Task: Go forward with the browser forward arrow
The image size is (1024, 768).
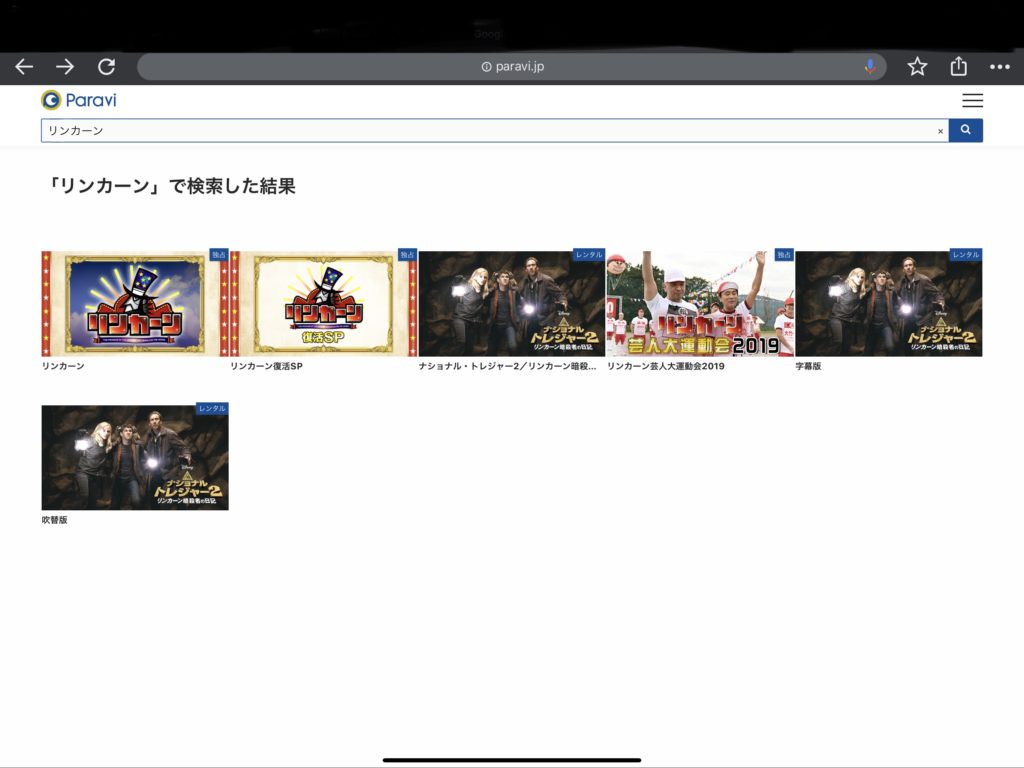Action: click(x=65, y=67)
